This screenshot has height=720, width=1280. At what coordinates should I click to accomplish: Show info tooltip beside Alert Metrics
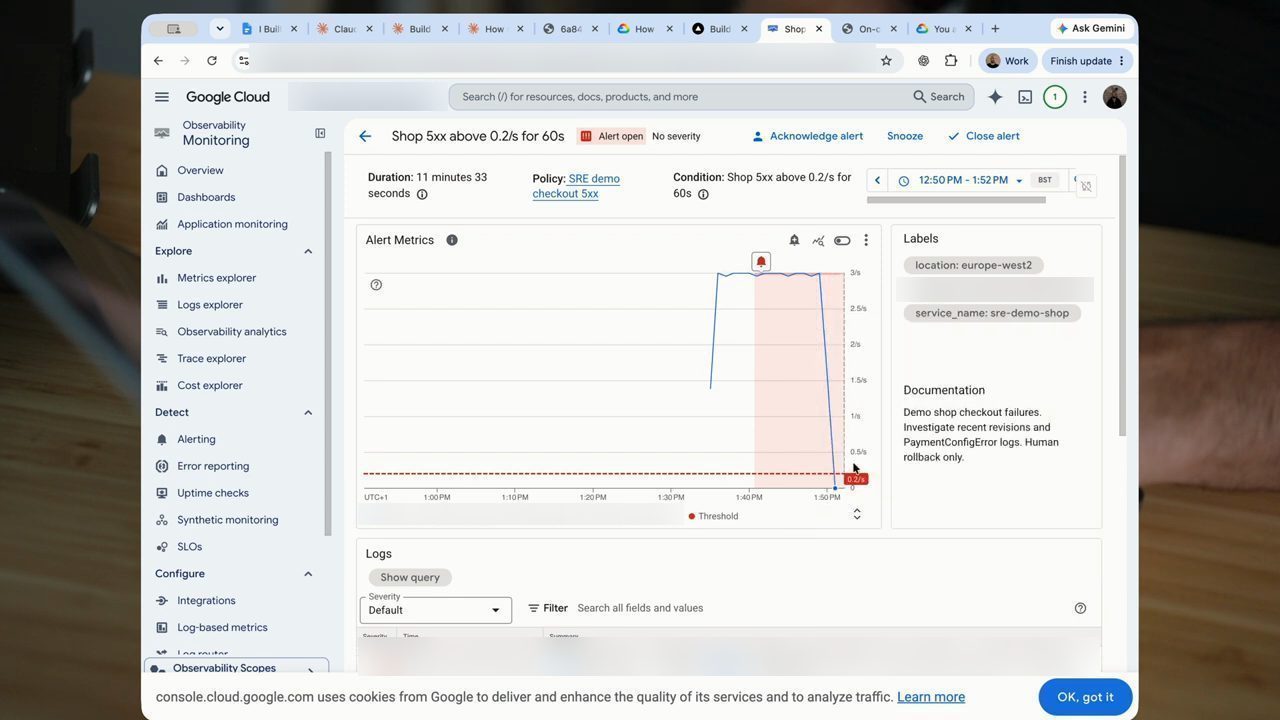[452, 240]
